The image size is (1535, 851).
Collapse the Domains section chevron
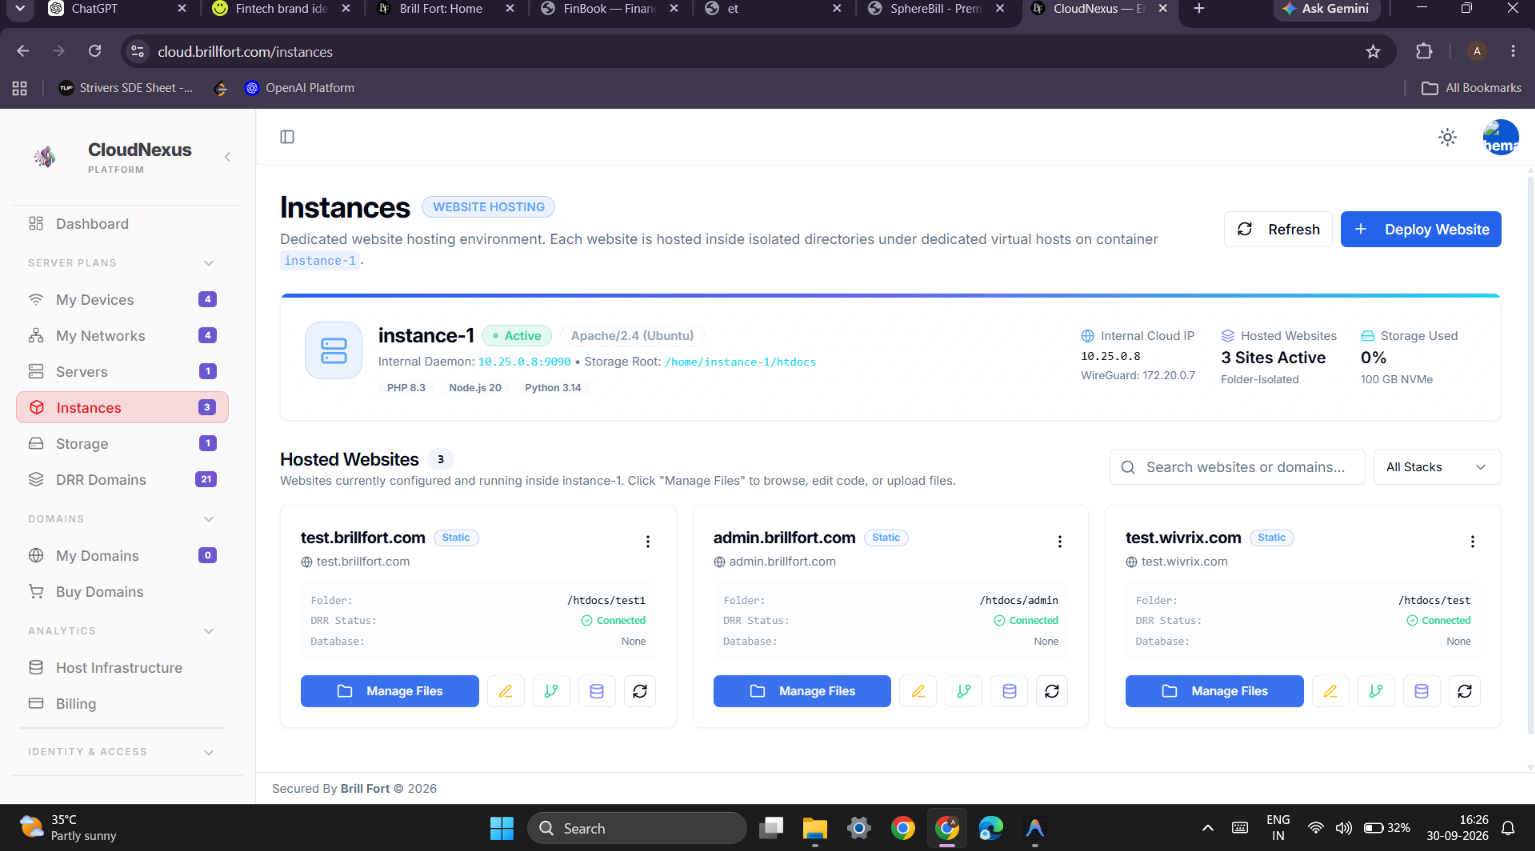tap(209, 519)
